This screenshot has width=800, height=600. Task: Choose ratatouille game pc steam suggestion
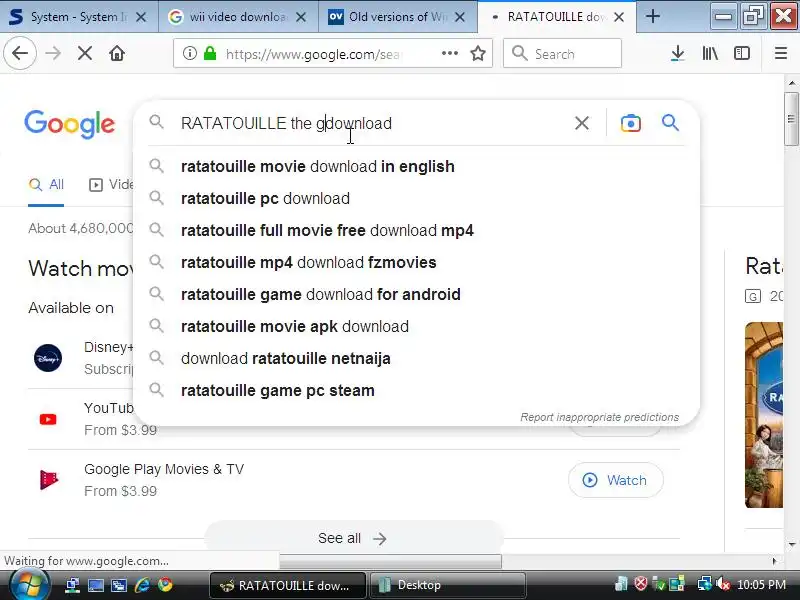416,390
